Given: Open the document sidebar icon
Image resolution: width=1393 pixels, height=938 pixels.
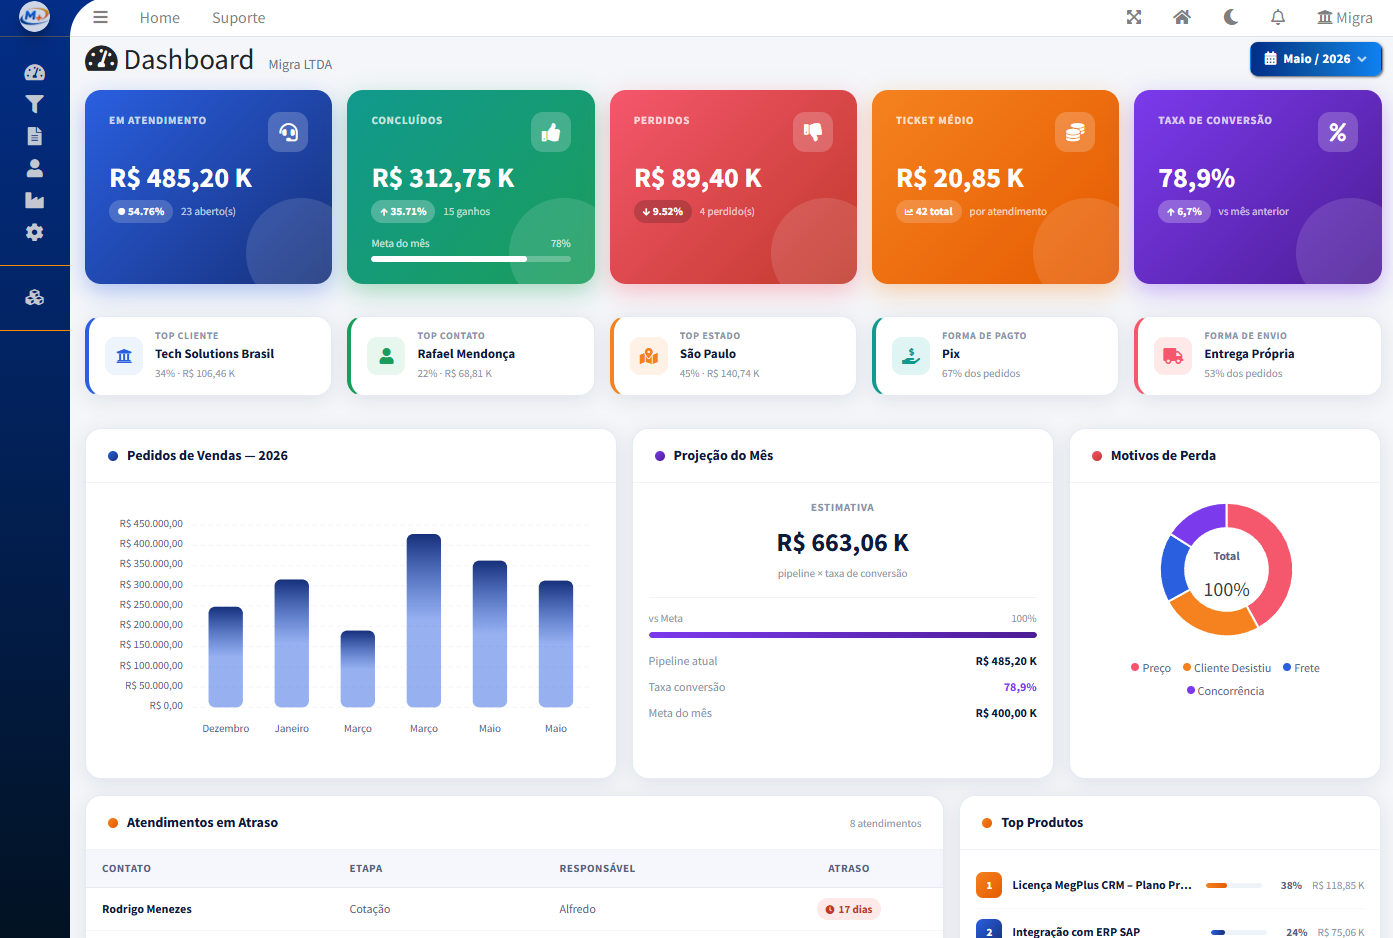Looking at the screenshot, I should [x=35, y=136].
